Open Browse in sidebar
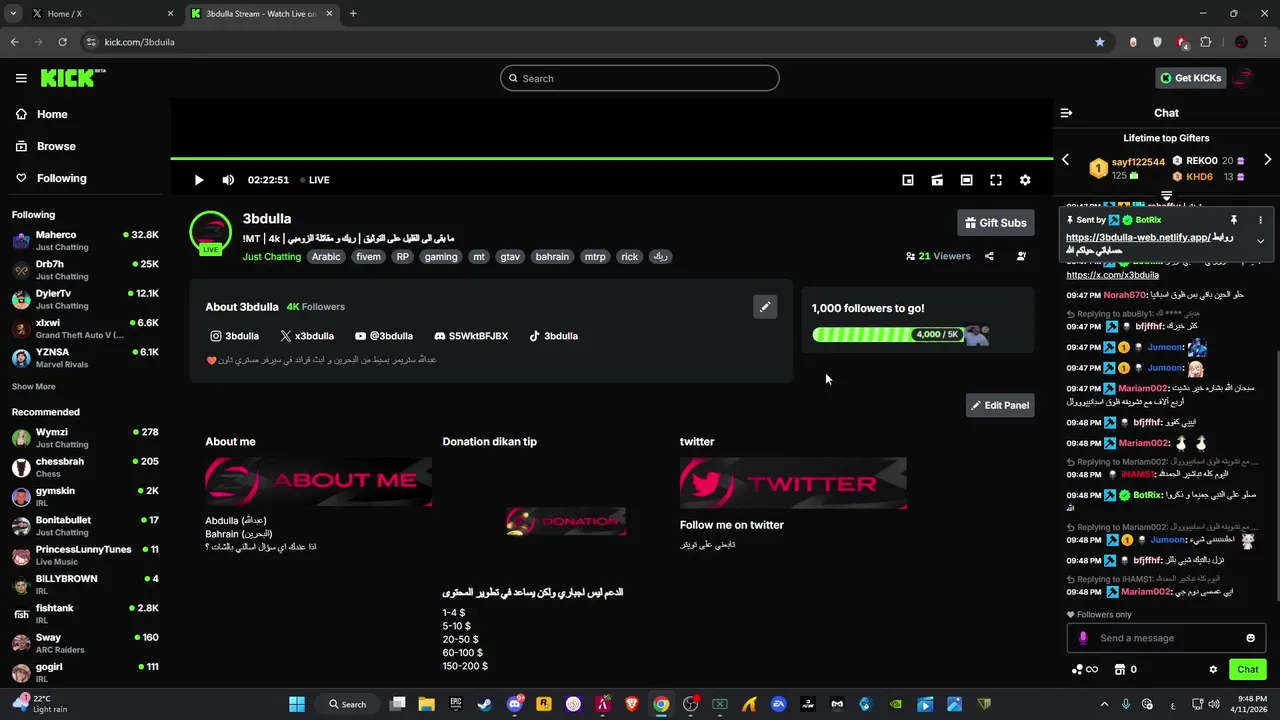Image resolution: width=1280 pixels, height=720 pixels. [46, 146]
